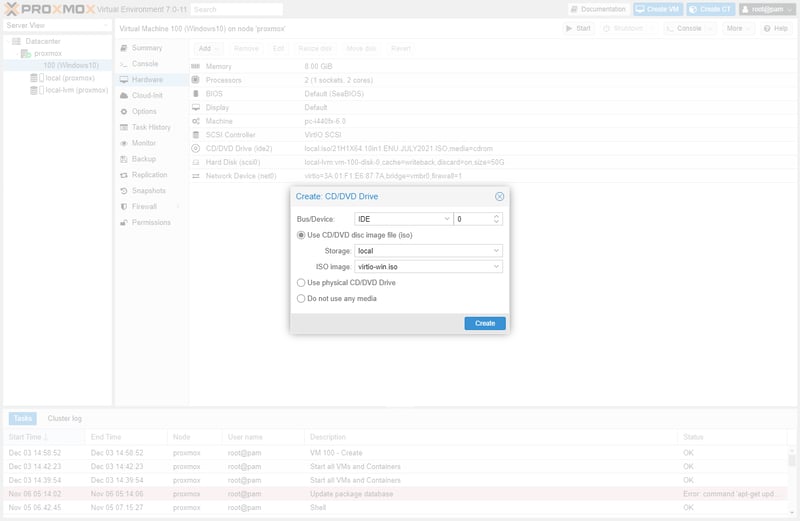This screenshot has width=800, height=521.
Task: Select 'Use physical CD/DVD Drive' radio option
Action: tap(301, 283)
